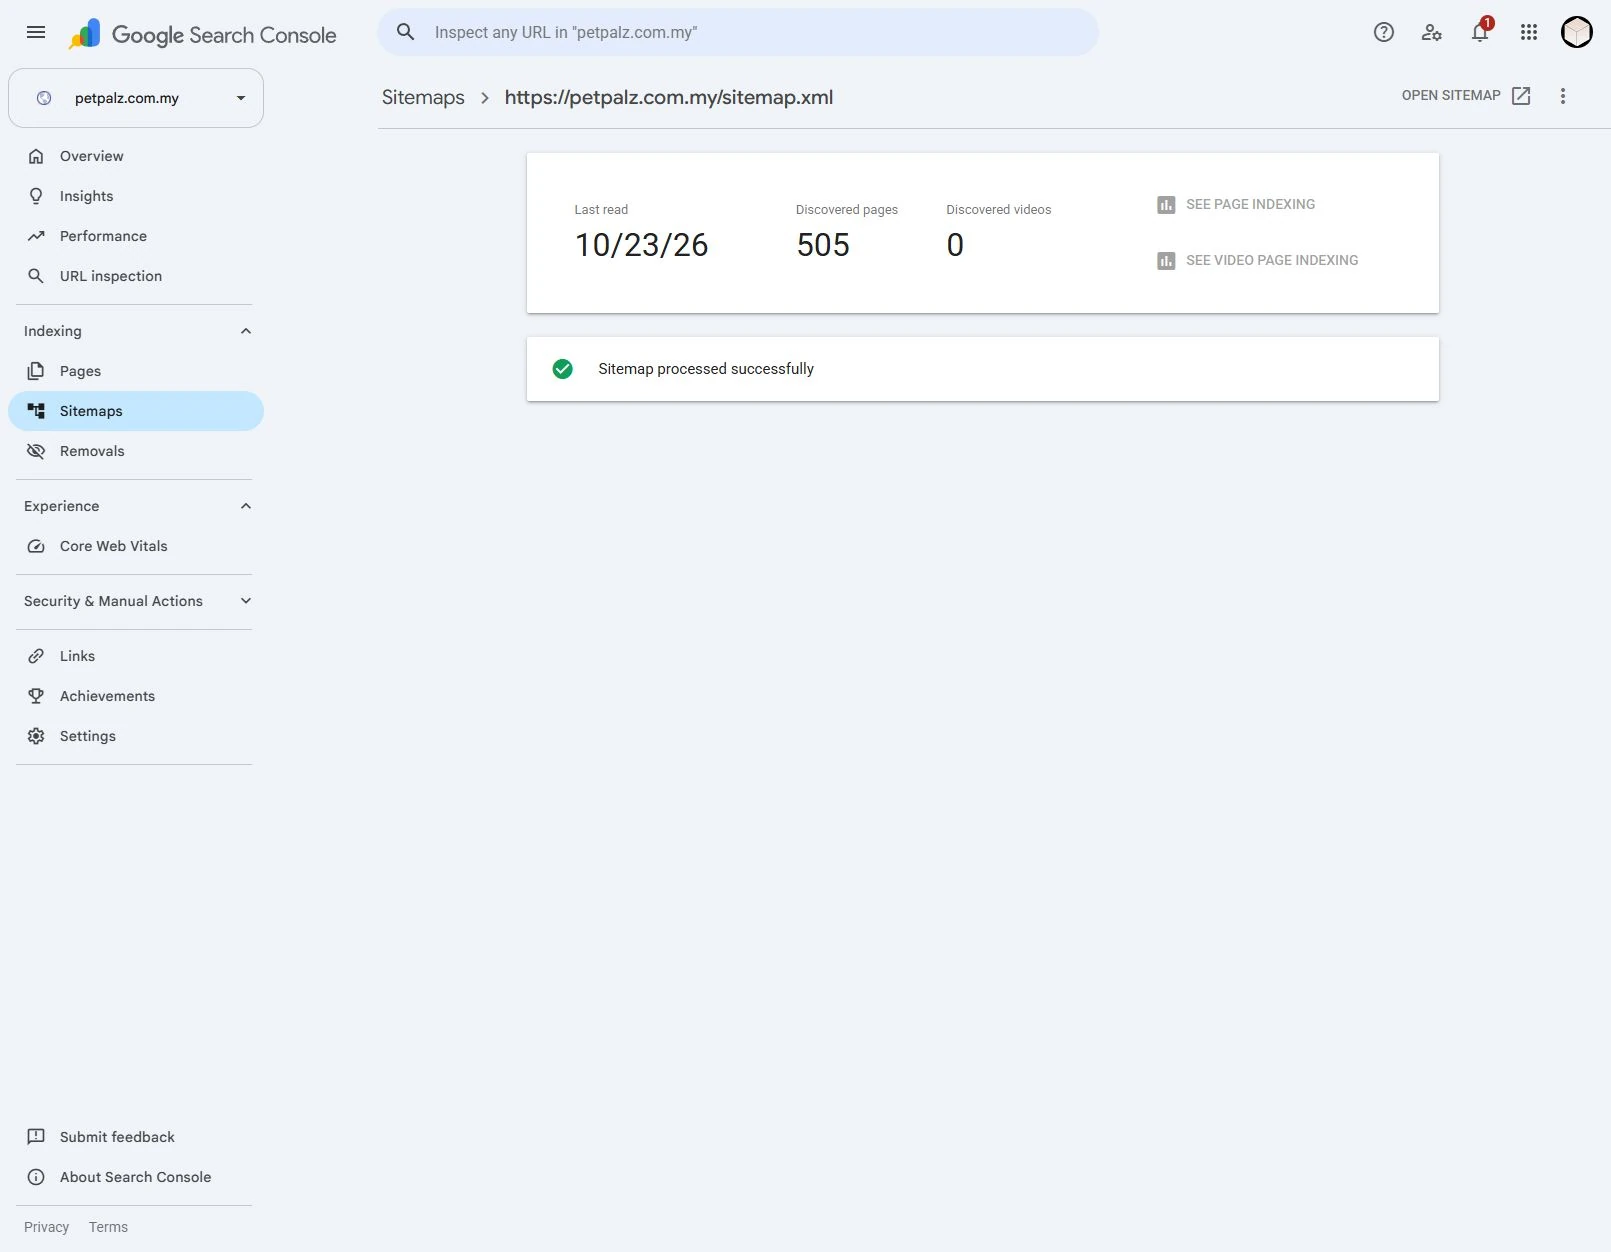Click the search magnifier icon

click(x=405, y=32)
